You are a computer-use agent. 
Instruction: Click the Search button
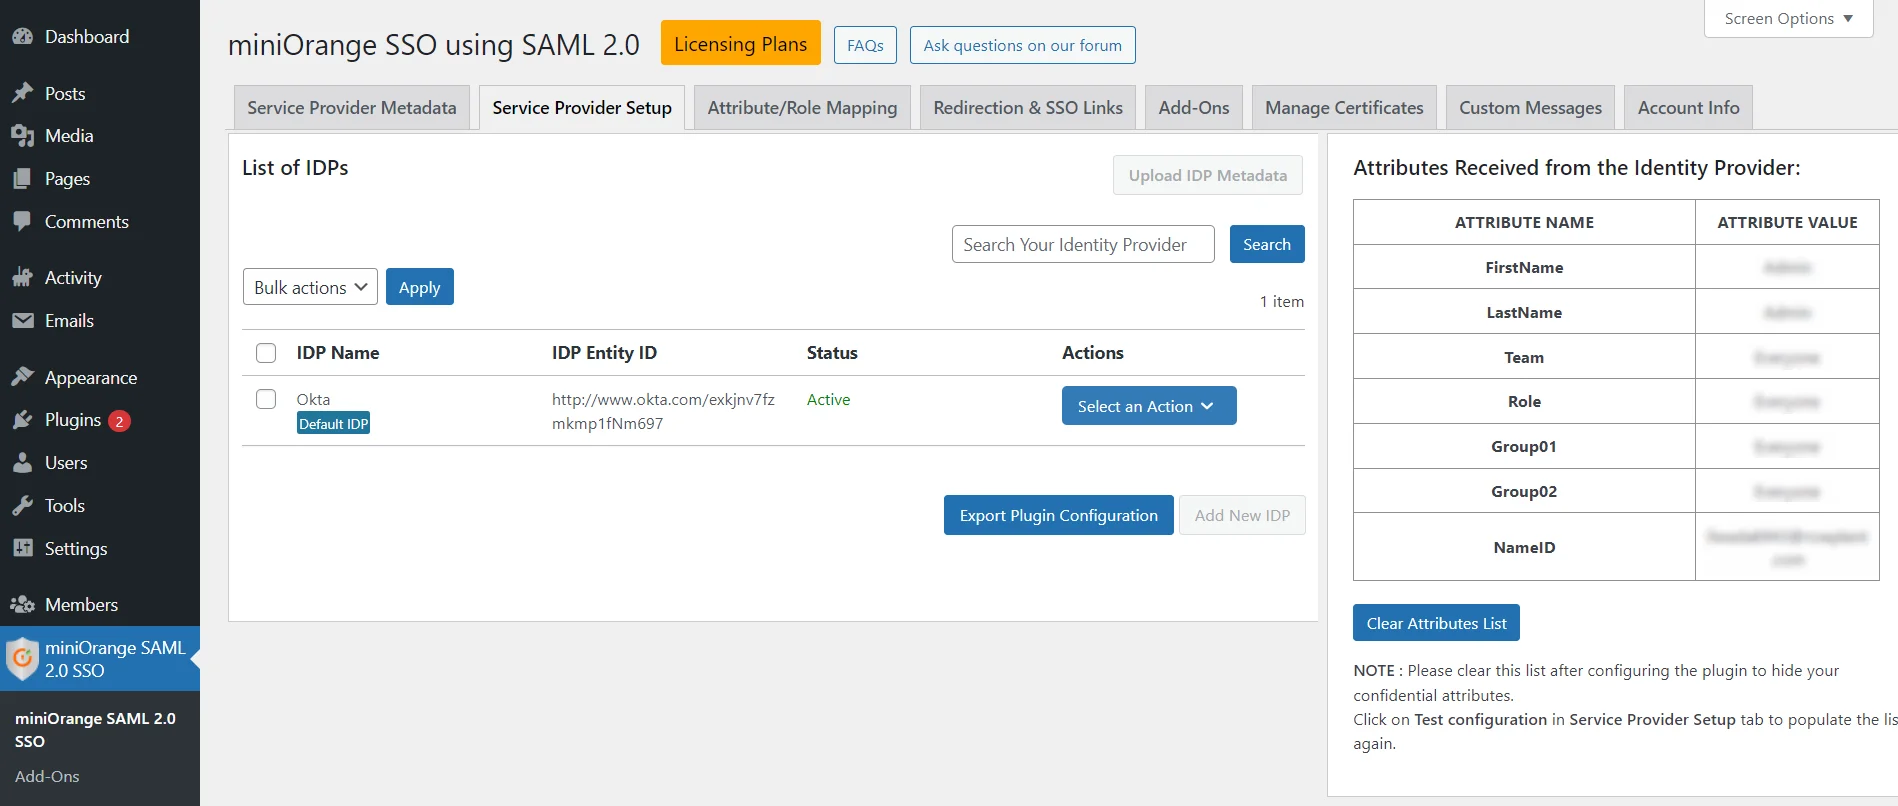coord(1267,244)
